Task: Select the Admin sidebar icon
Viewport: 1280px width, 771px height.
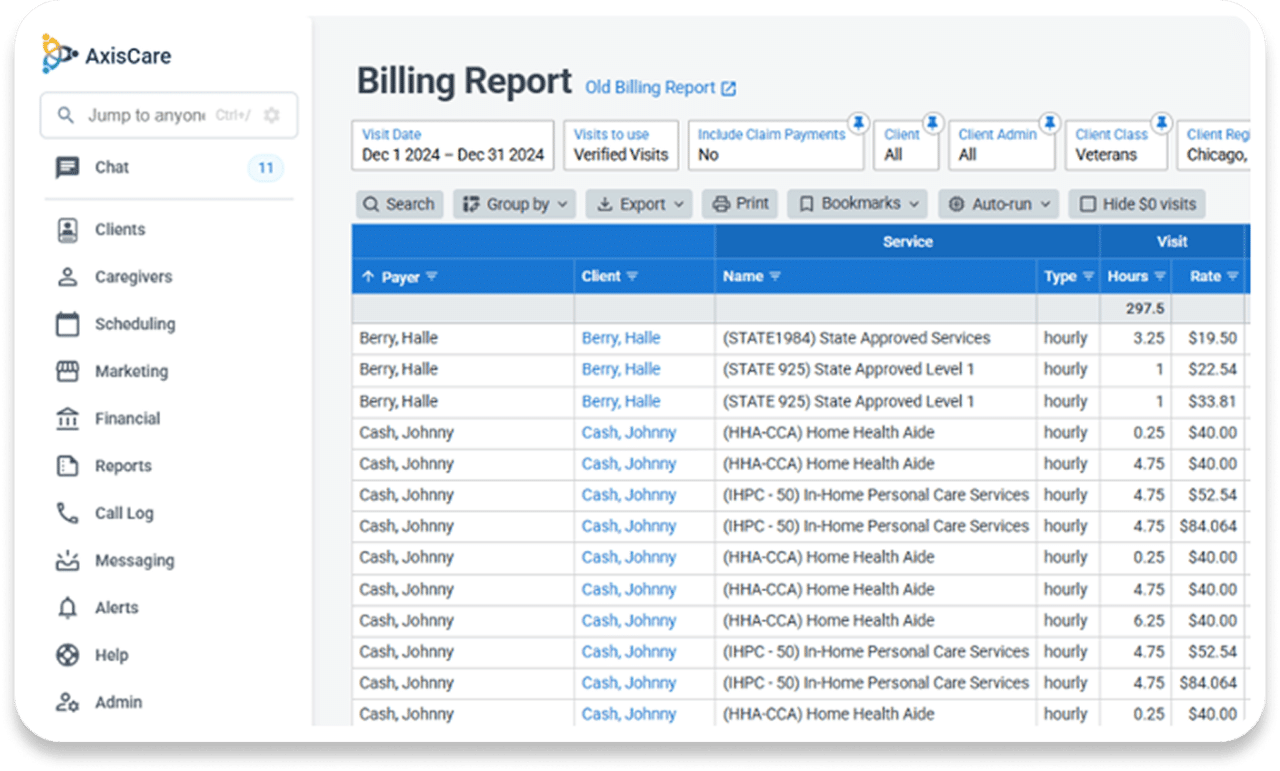Action: coord(66,702)
